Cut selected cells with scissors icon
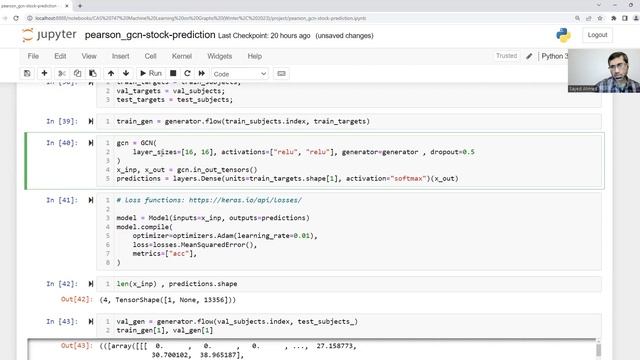 (x=62, y=73)
